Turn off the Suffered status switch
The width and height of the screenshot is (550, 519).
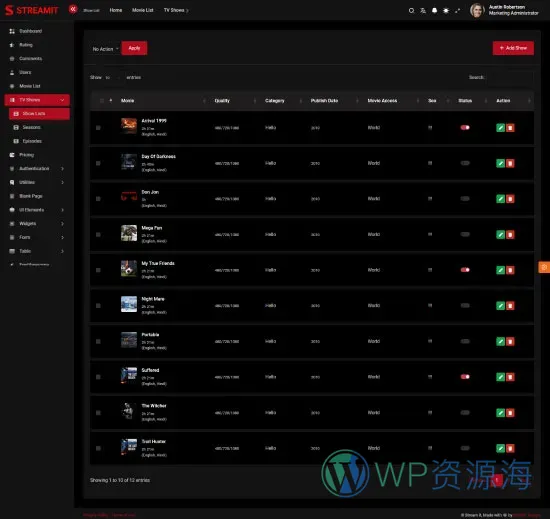[465, 377]
